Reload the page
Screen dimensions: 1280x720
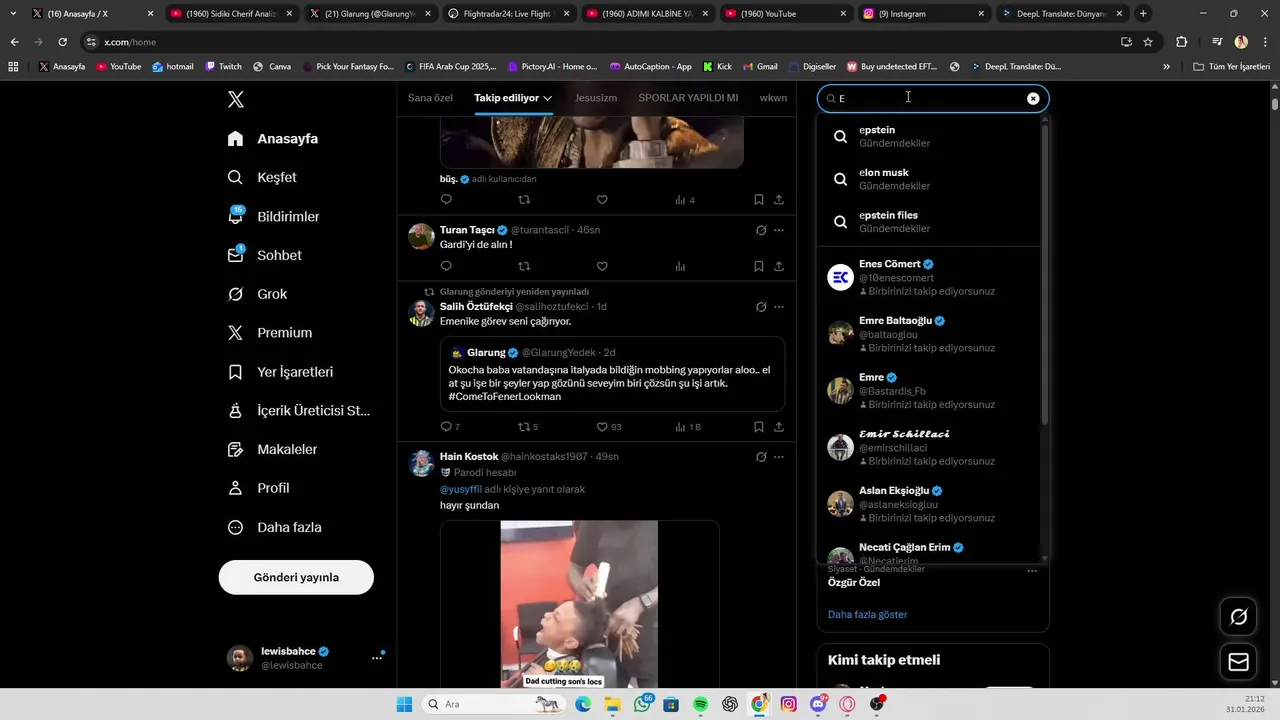(x=62, y=42)
